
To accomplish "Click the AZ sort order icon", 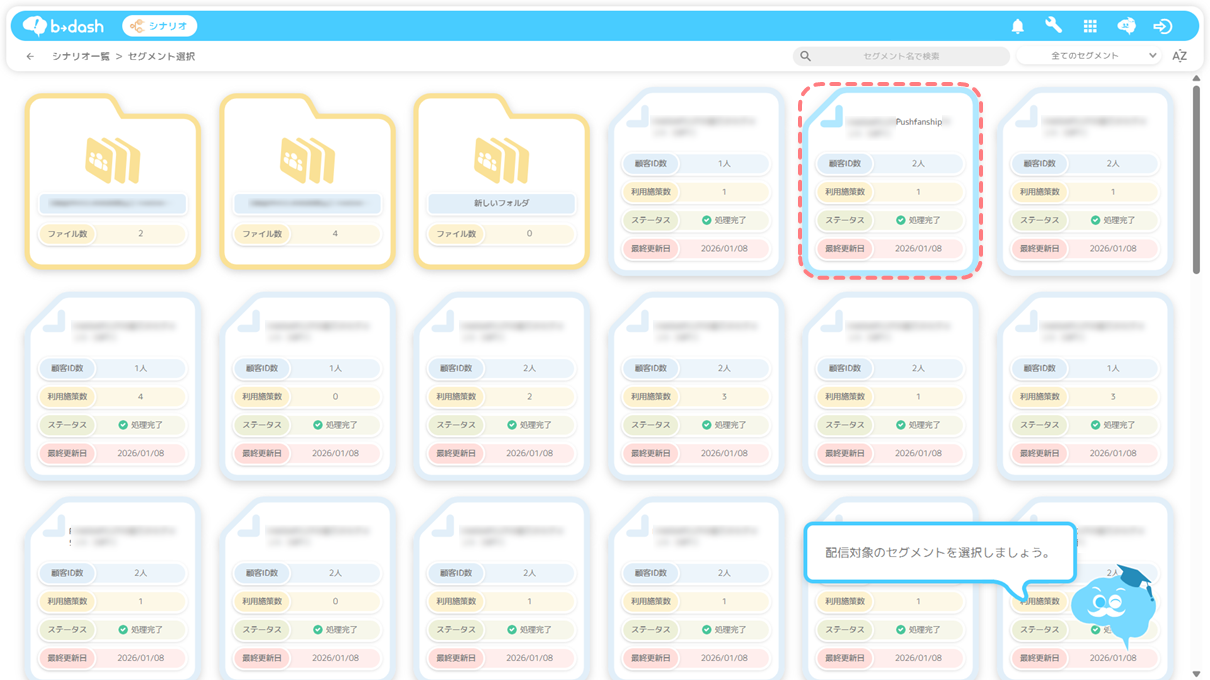I will pos(1179,56).
